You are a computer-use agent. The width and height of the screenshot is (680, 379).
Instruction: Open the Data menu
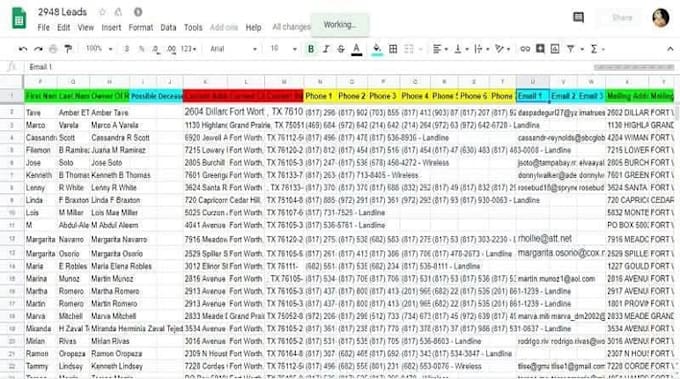[x=168, y=27]
